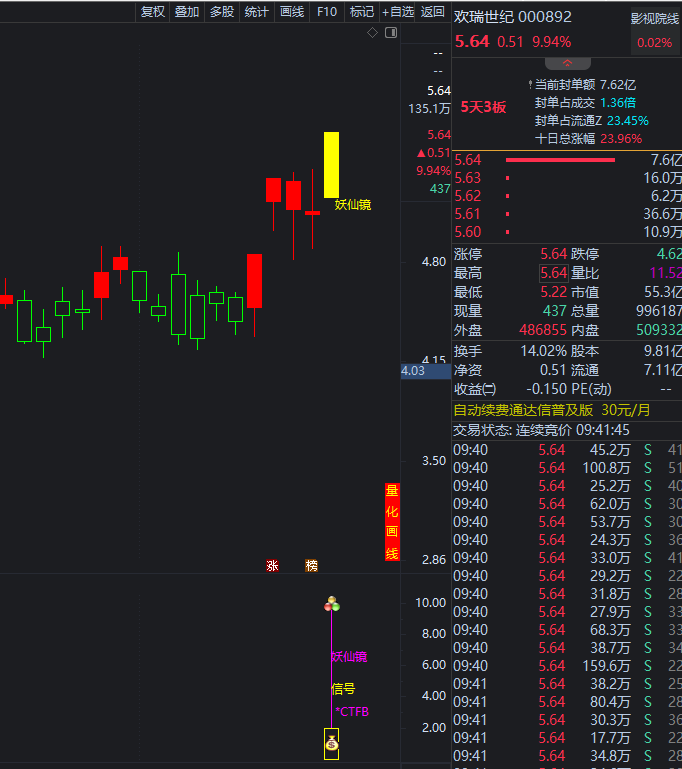The width and height of the screenshot is (682, 769).
Task: Click the 4.03 price axis marker
Action: pos(426,371)
